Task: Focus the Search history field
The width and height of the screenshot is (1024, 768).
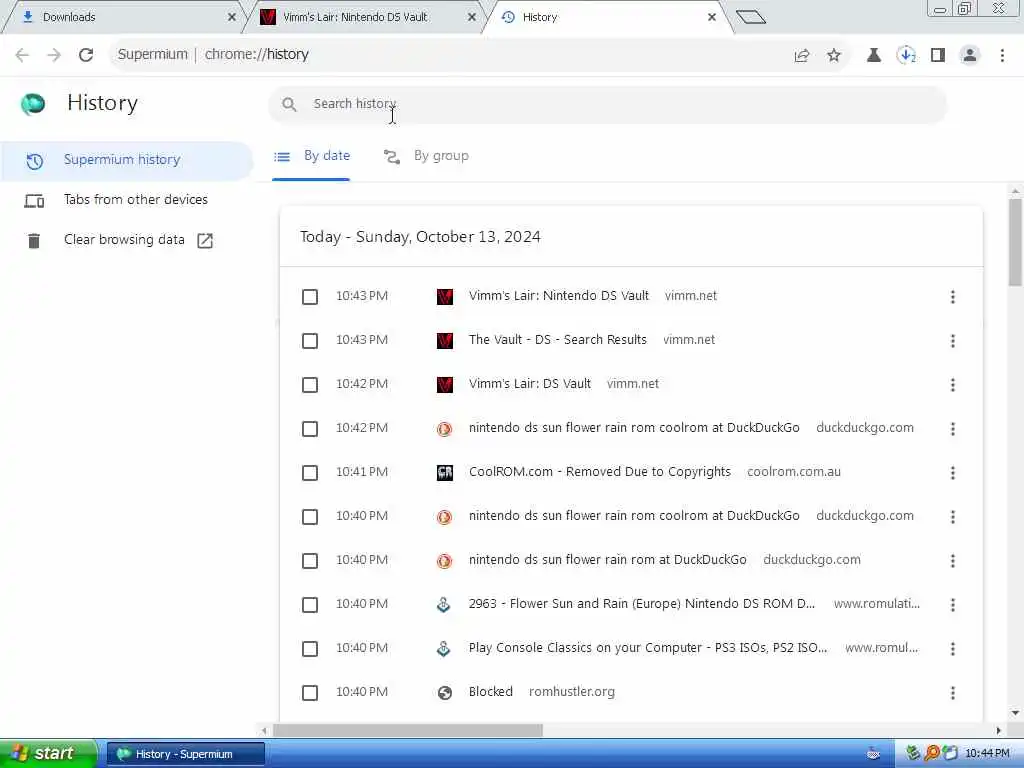Action: click(x=607, y=104)
